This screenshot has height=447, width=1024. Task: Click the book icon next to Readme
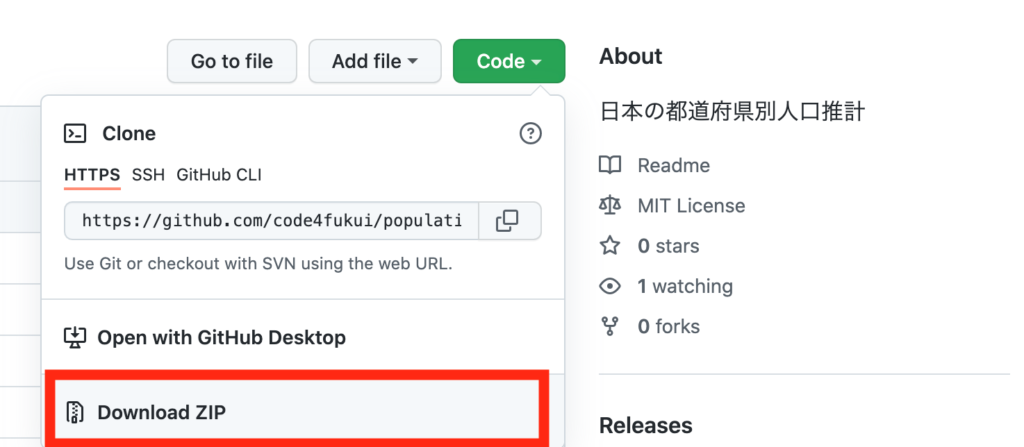pyautogui.click(x=610, y=165)
